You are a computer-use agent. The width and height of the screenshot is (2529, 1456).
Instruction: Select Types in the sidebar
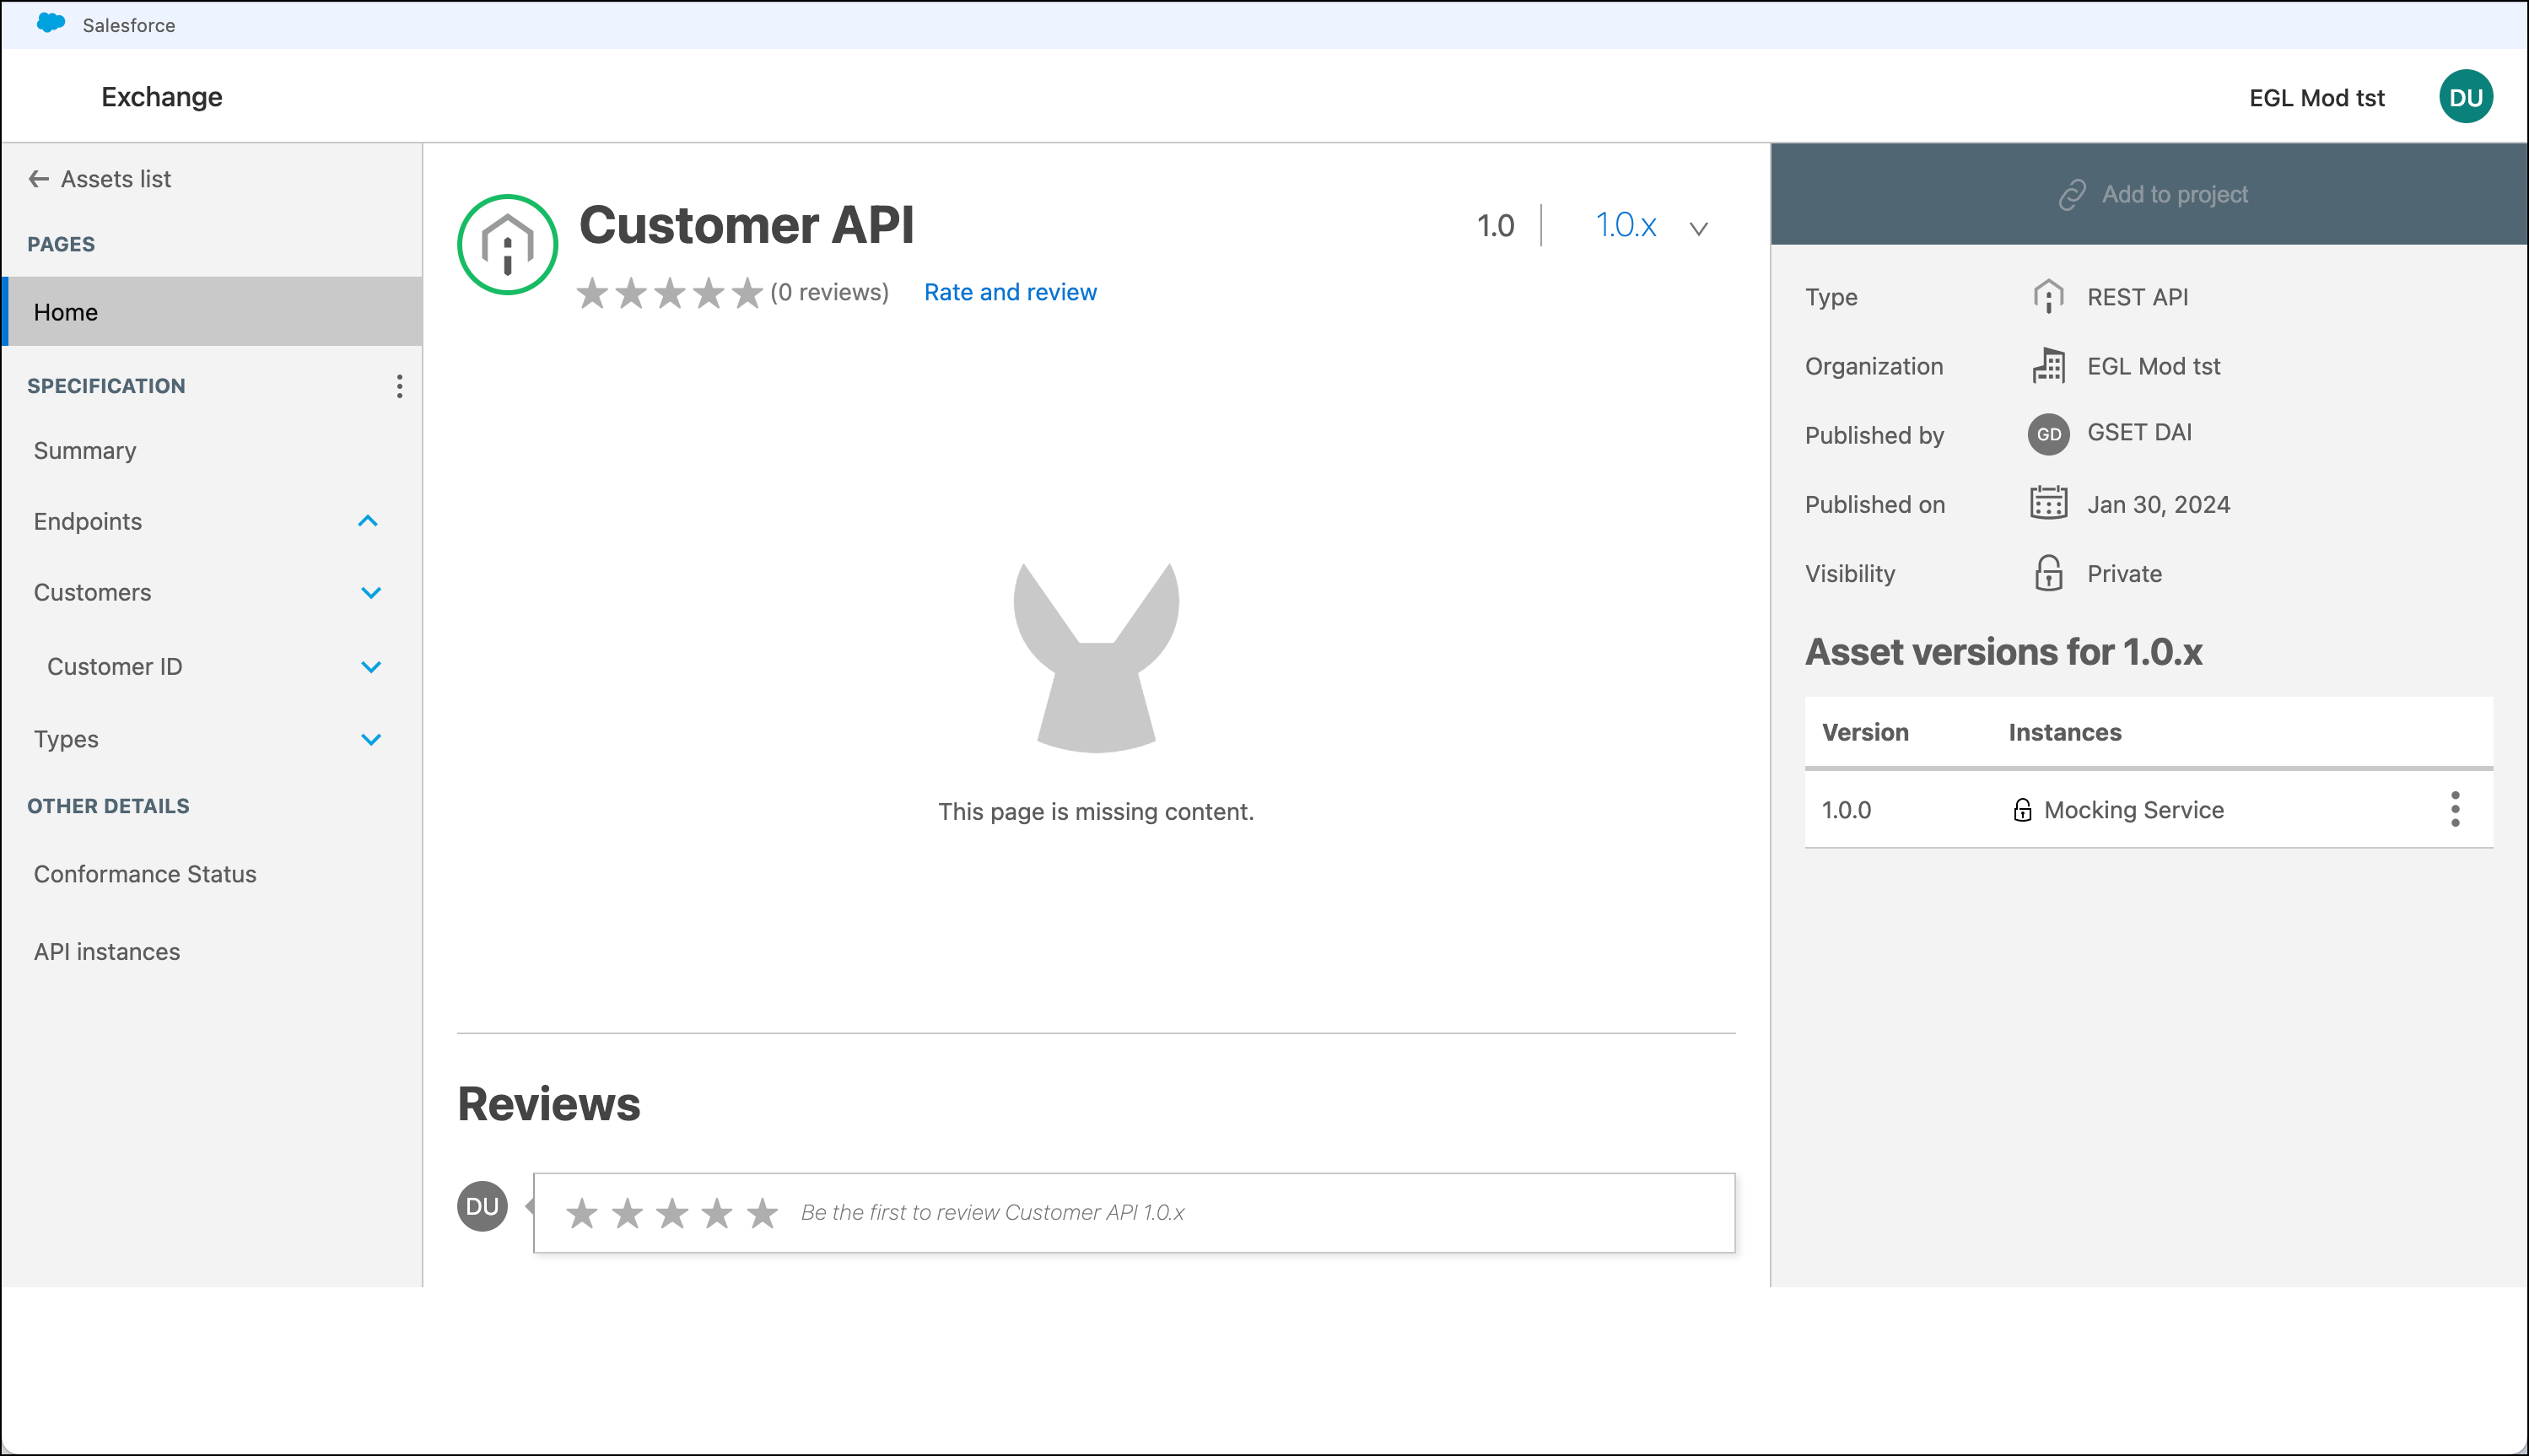click(66, 740)
